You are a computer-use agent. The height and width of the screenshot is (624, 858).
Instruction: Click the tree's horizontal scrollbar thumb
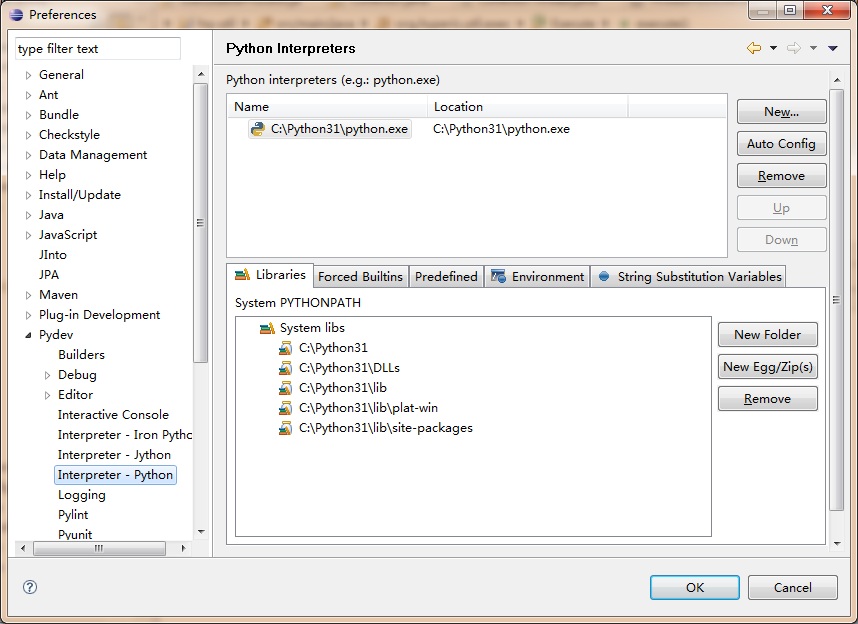99,548
